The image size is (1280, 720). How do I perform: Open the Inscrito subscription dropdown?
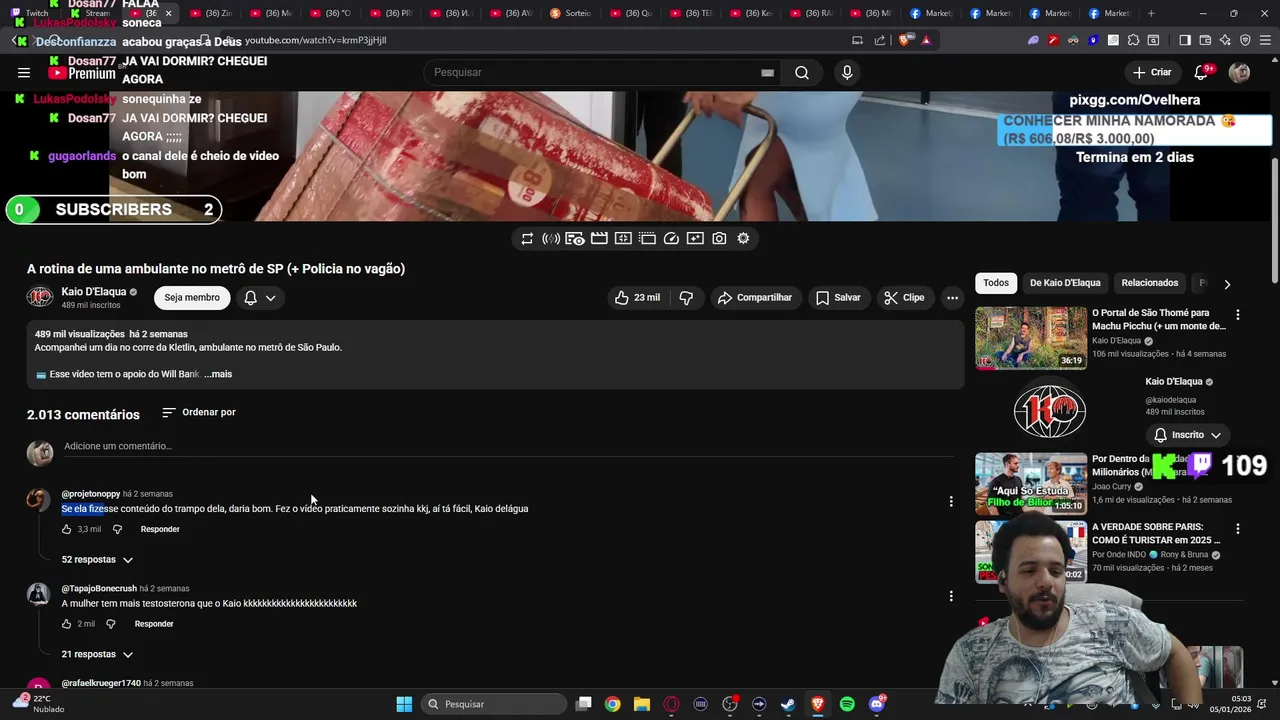(x=1187, y=435)
